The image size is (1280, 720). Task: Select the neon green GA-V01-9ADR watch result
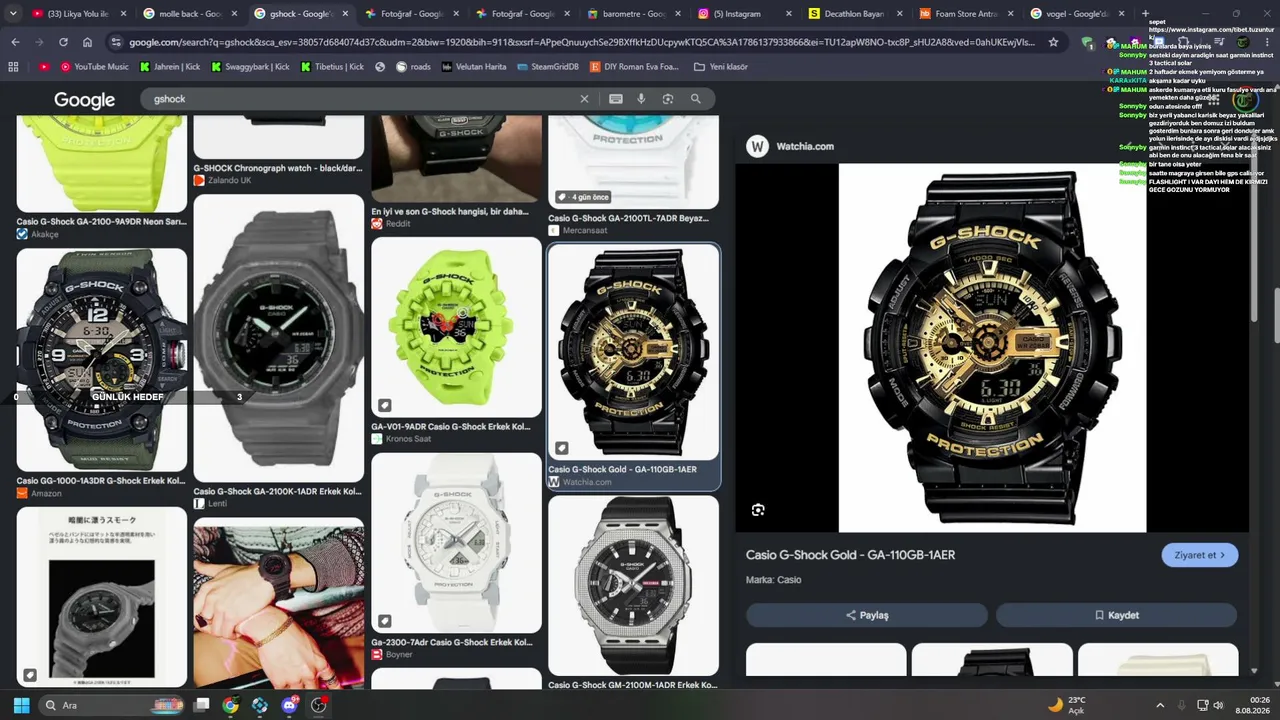(x=456, y=327)
